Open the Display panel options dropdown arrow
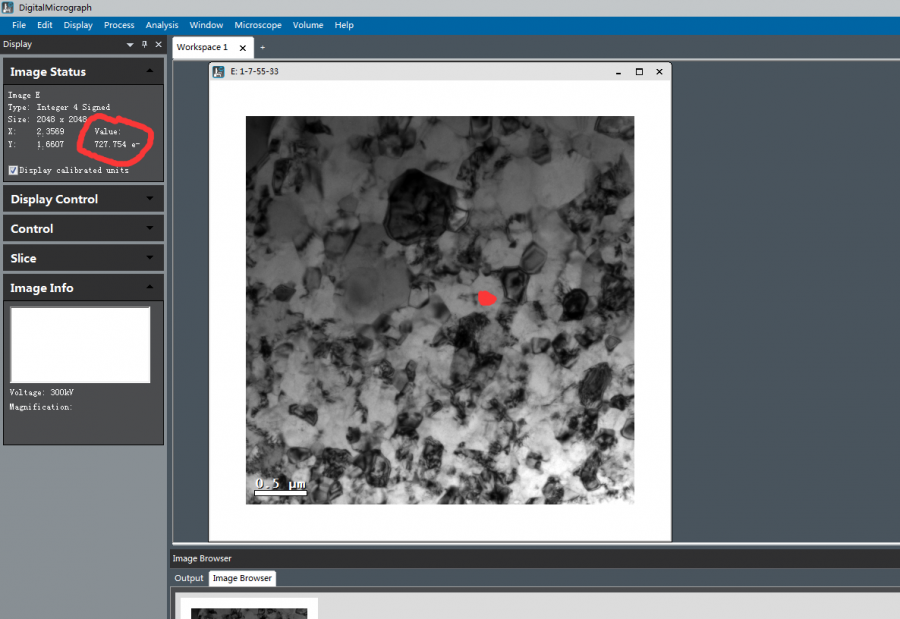This screenshot has height=619, width=900. tap(130, 45)
